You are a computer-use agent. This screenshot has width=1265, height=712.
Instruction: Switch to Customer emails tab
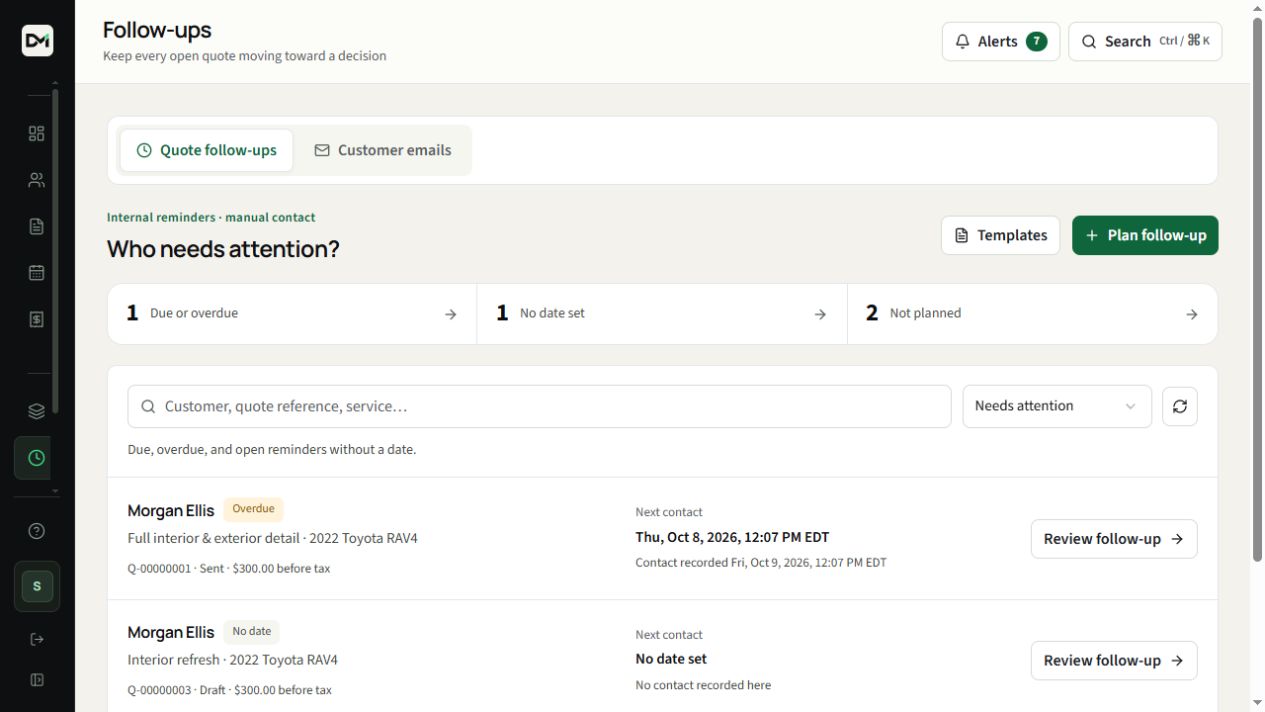pos(383,150)
